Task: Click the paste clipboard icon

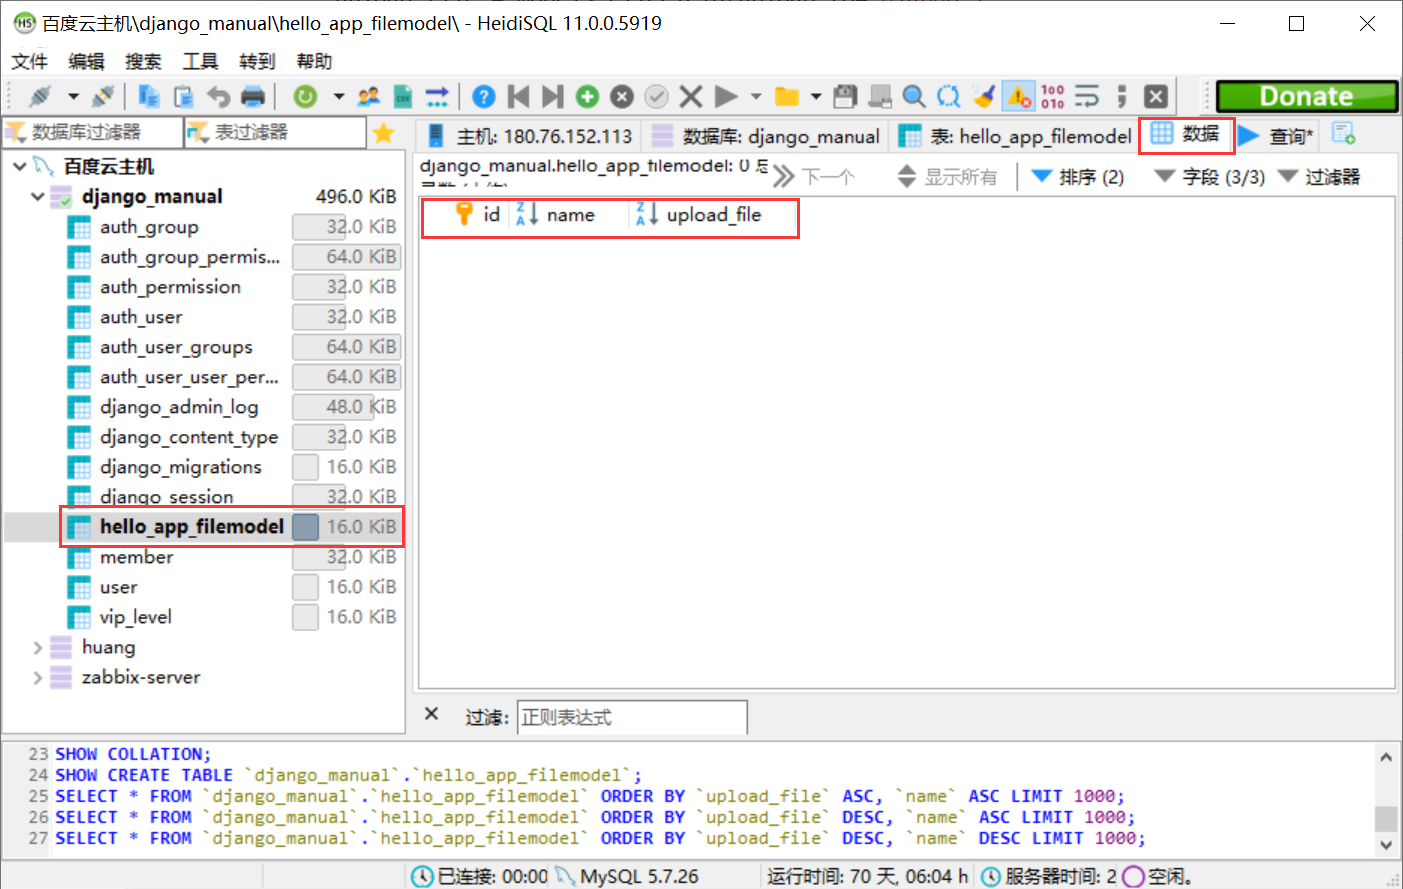Action: point(184,96)
